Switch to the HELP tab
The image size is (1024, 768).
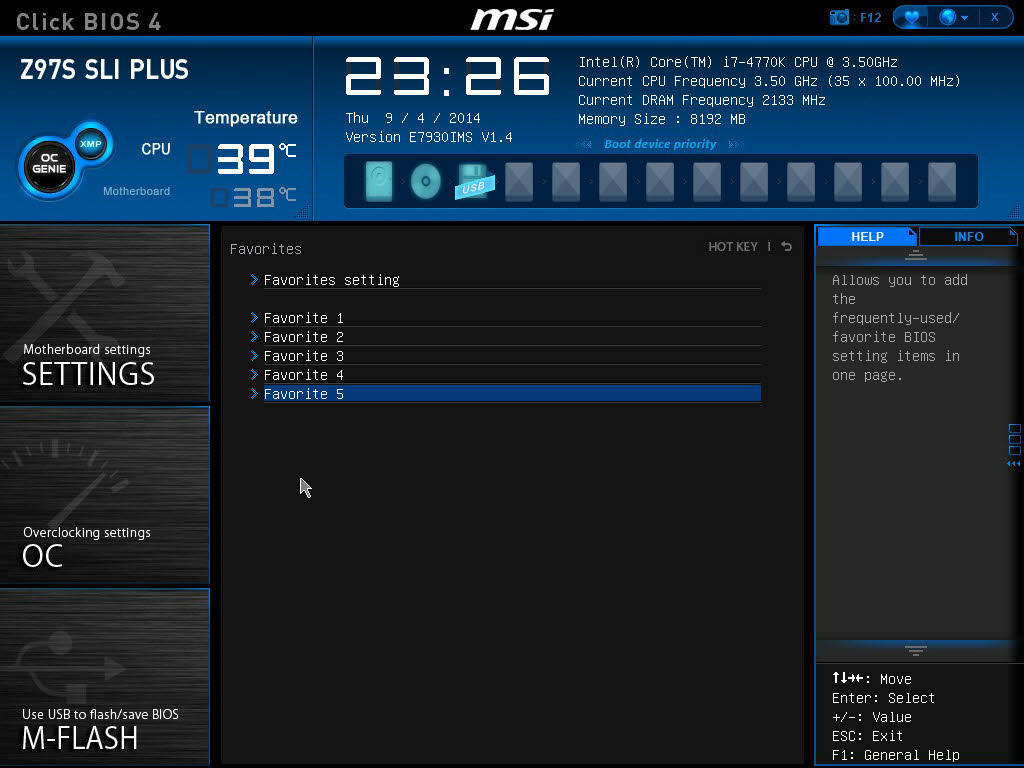pyautogui.click(x=867, y=236)
